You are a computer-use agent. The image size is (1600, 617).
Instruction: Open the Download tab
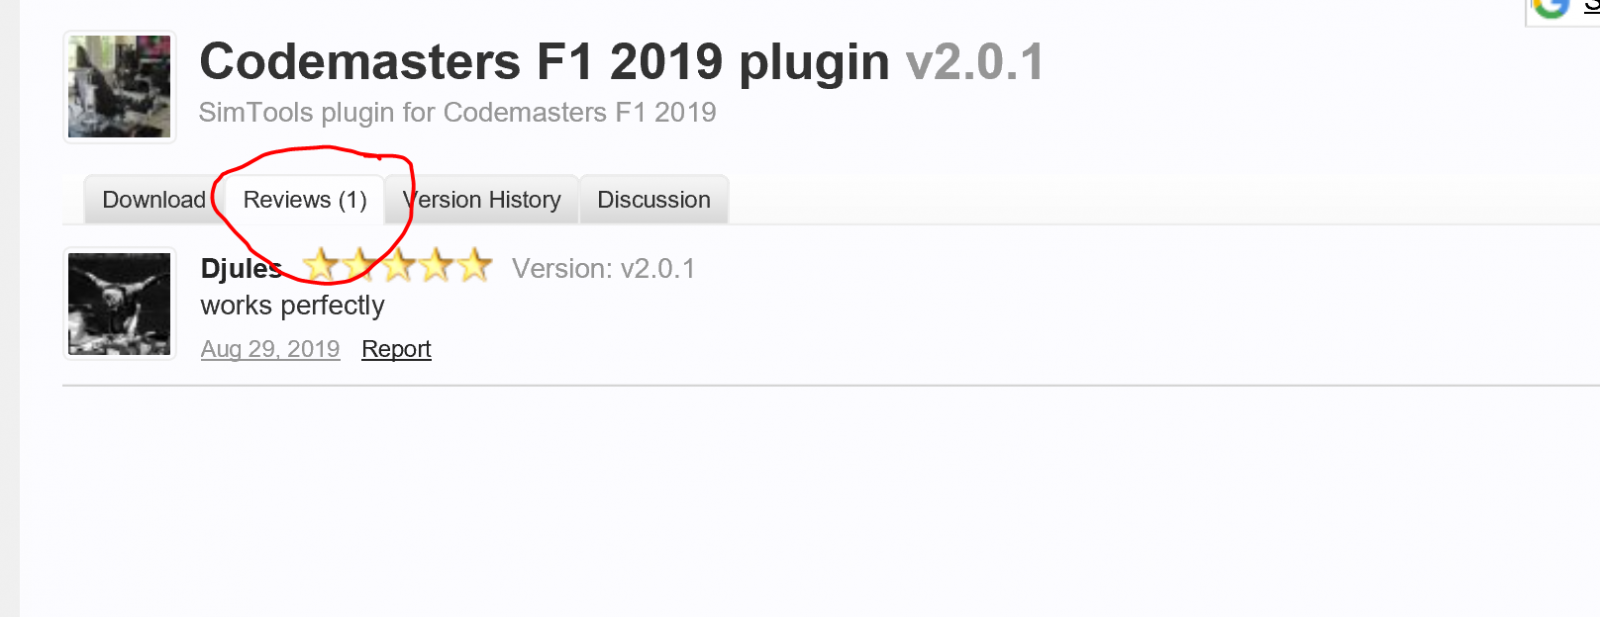click(153, 200)
